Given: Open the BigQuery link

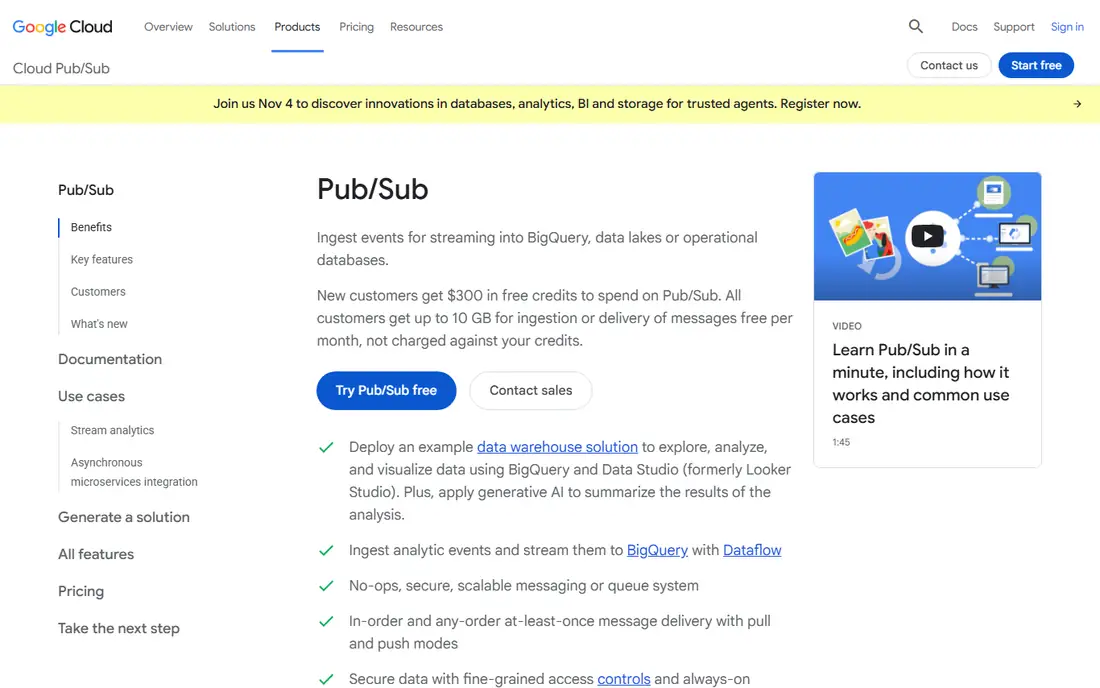Looking at the screenshot, I should (657, 551).
